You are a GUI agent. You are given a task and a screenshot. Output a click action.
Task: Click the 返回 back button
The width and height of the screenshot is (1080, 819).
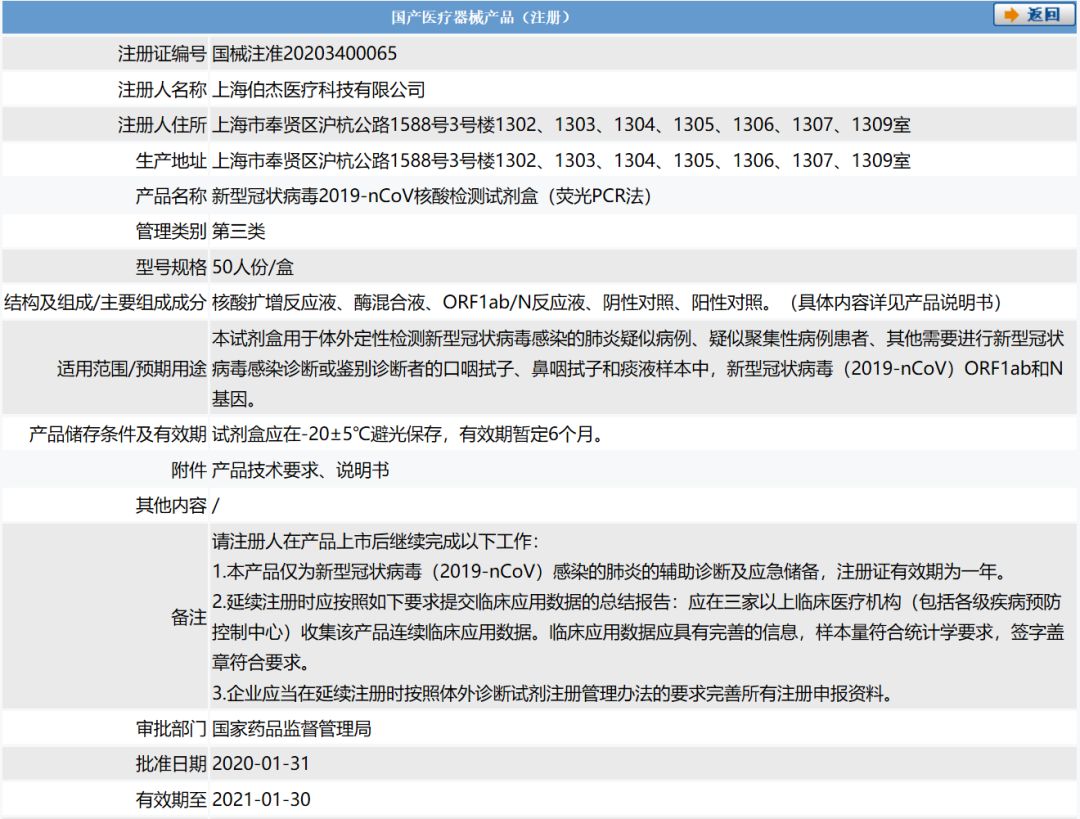(x=1034, y=15)
